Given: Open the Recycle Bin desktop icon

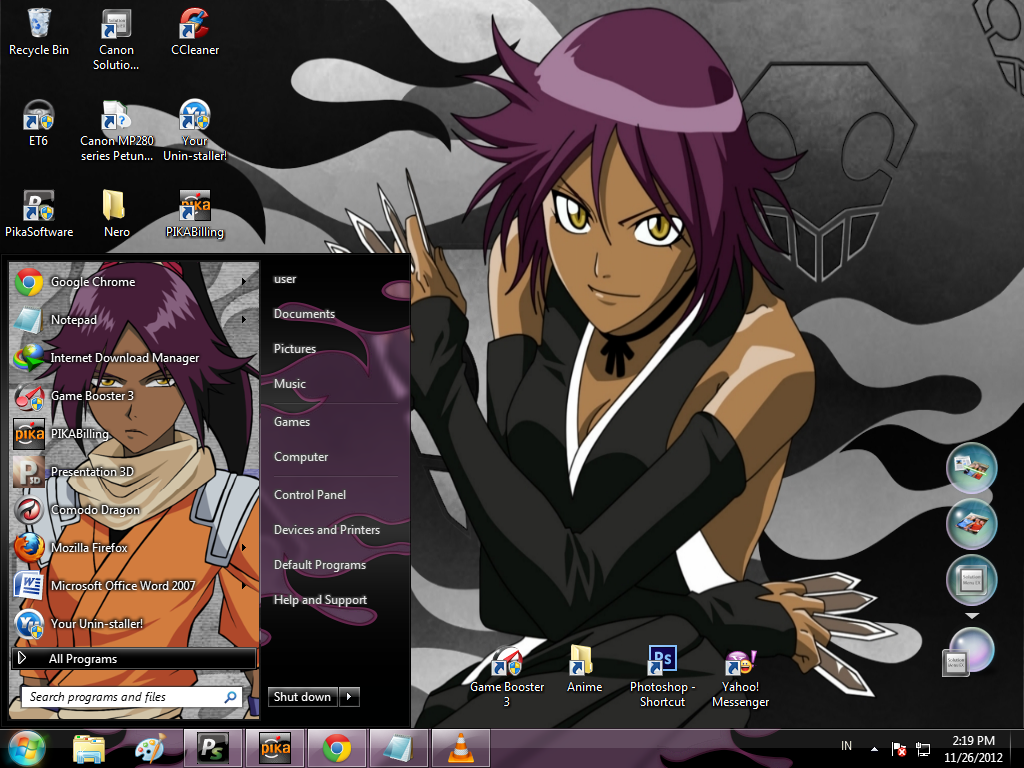Looking at the screenshot, I should tap(39, 33).
